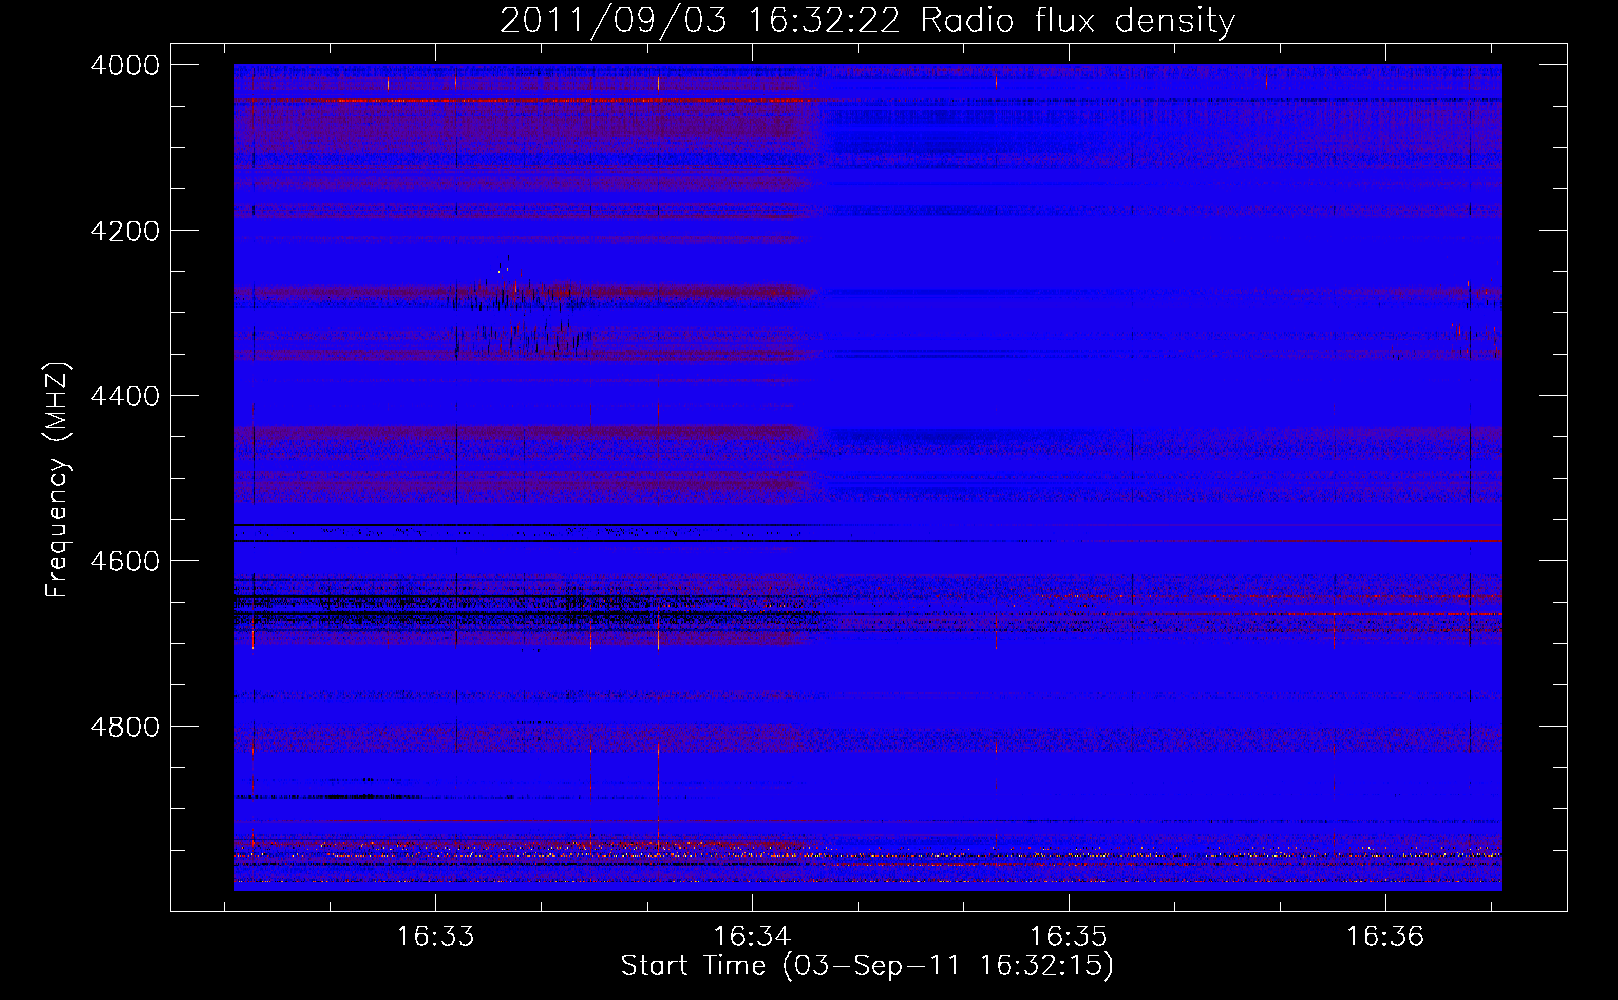
Task: Click the 4000 frequency tick label
Action: (125, 65)
